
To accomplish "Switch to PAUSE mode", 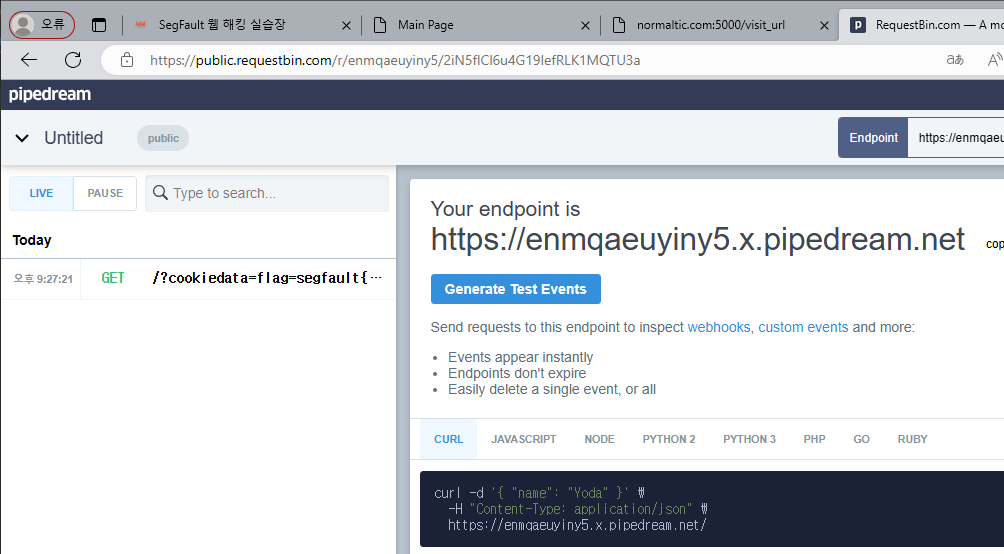I will click(105, 193).
